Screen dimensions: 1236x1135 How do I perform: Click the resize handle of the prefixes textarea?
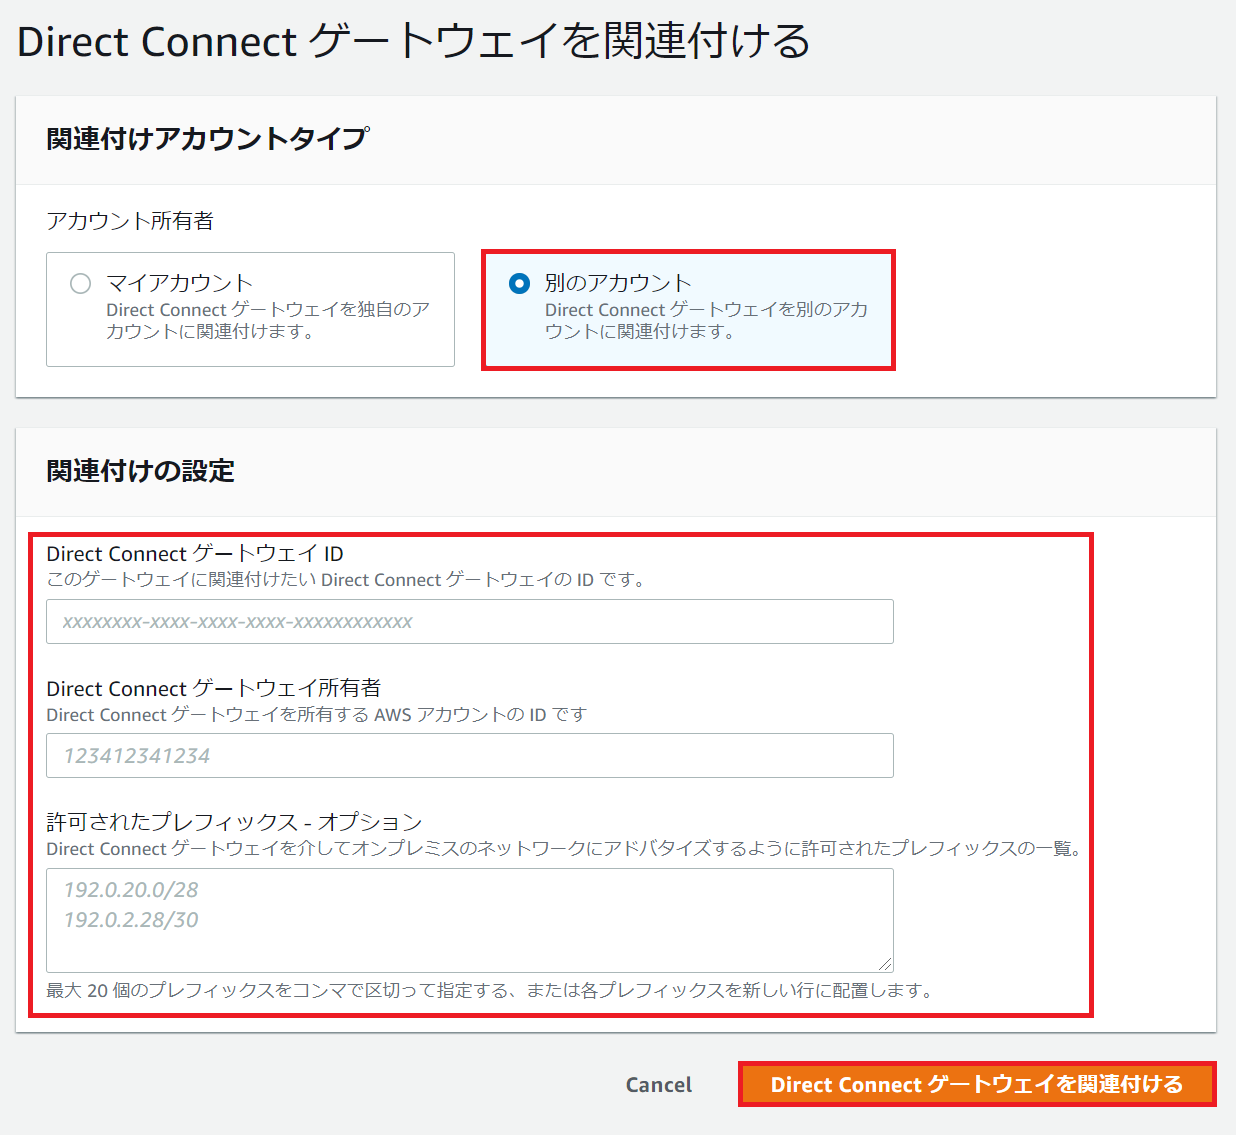(885, 964)
